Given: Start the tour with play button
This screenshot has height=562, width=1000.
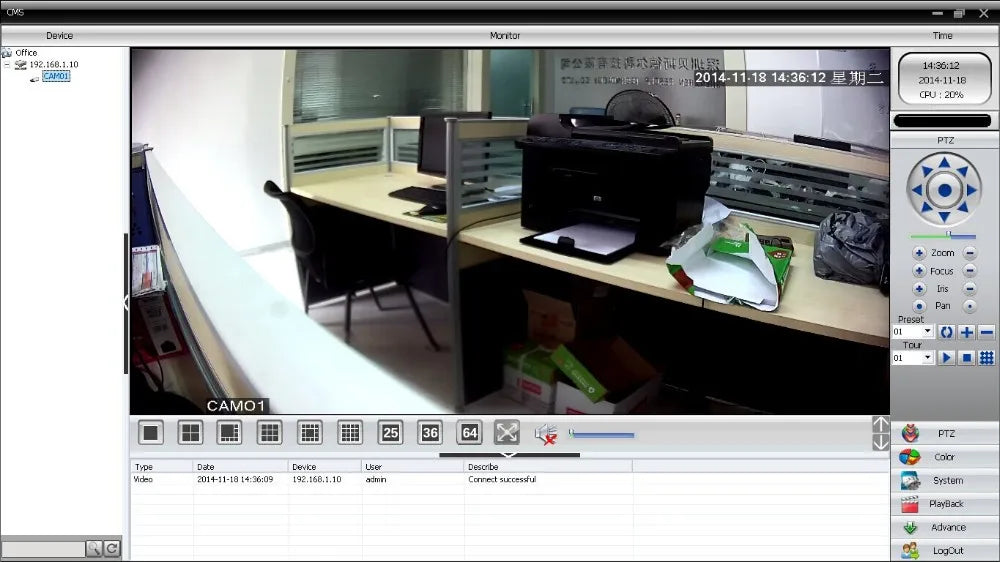Looking at the screenshot, I should (946, 357).
